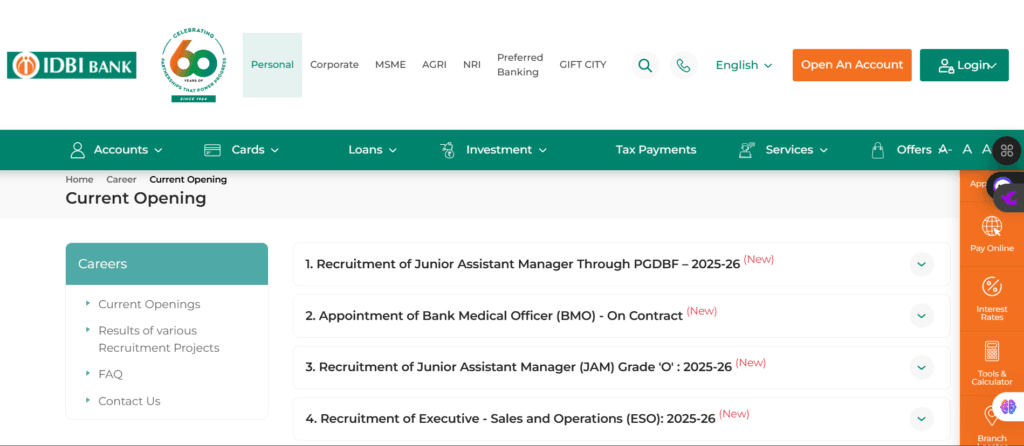
Task: Click Recruitment of Junior Assistant Manager PGDBF title
Action: coord(522,264)
